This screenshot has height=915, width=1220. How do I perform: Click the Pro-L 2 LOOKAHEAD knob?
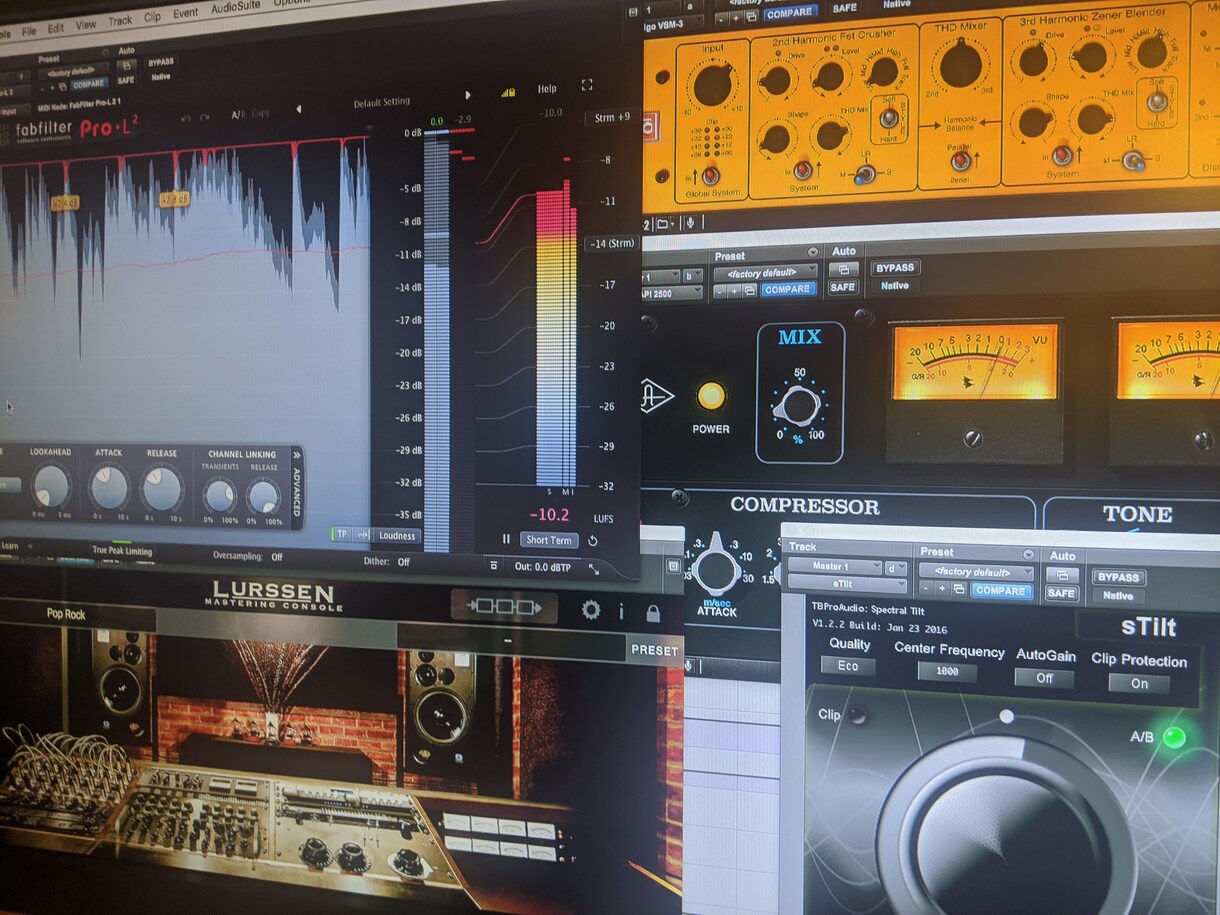(49, 486)
